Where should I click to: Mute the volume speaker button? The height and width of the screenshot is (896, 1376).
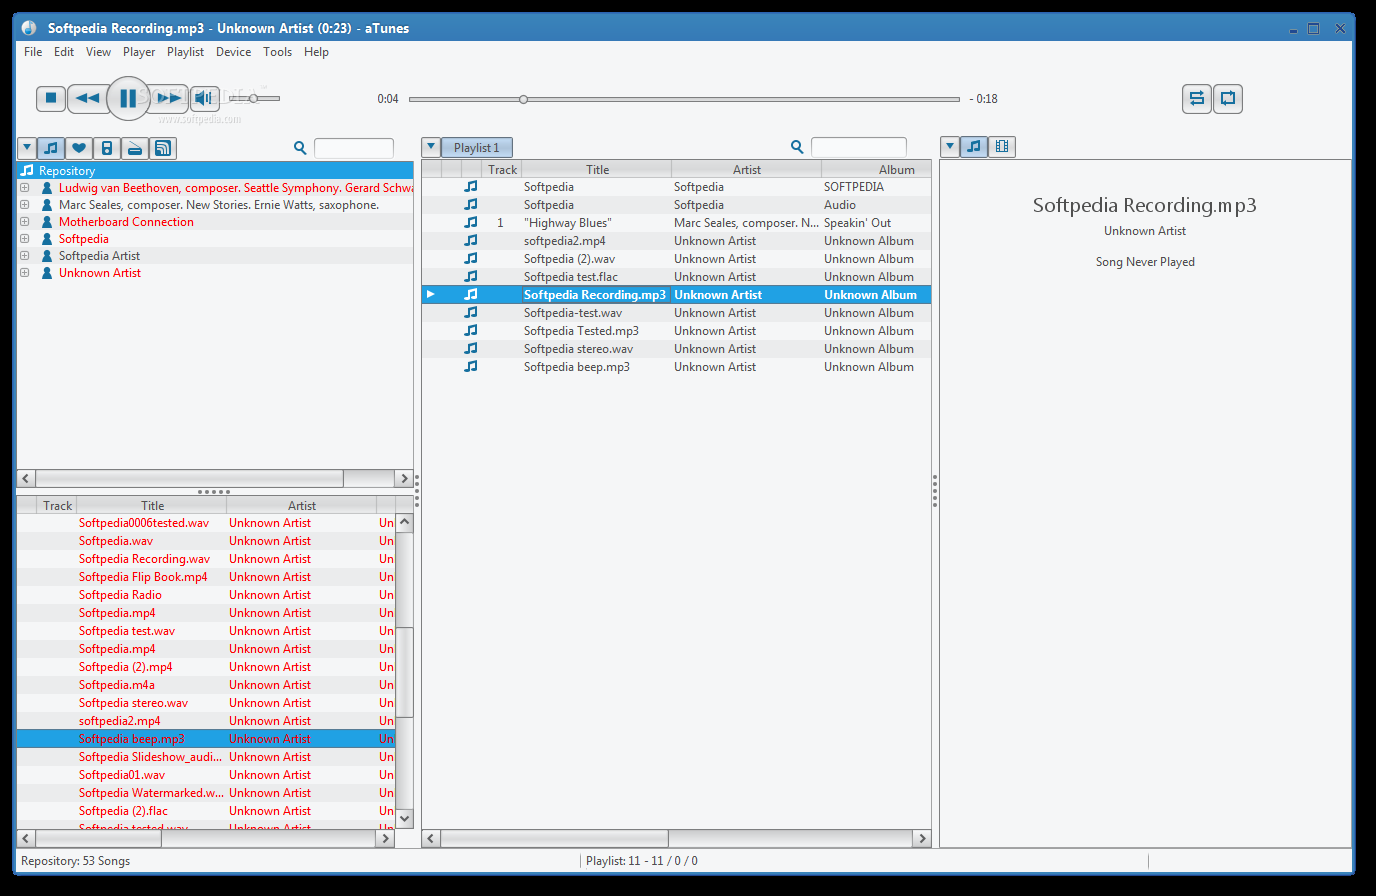pyautogui.click(x=204, y=98)
